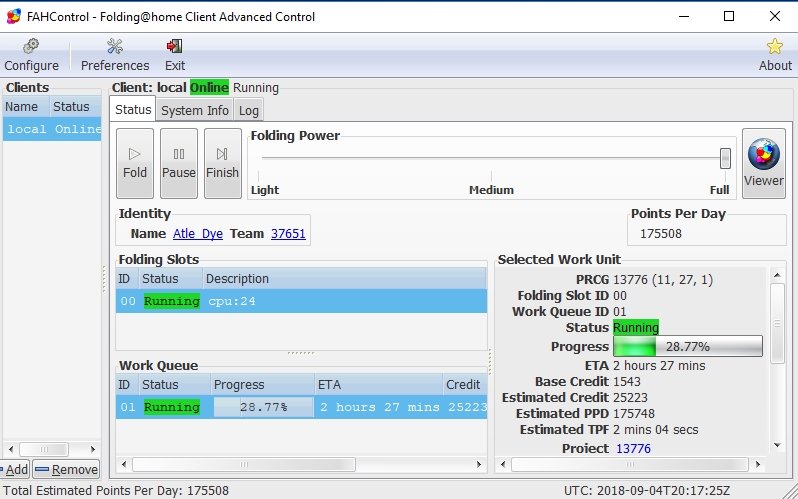Click the Points Per Day value 175508

pos(661,234)
